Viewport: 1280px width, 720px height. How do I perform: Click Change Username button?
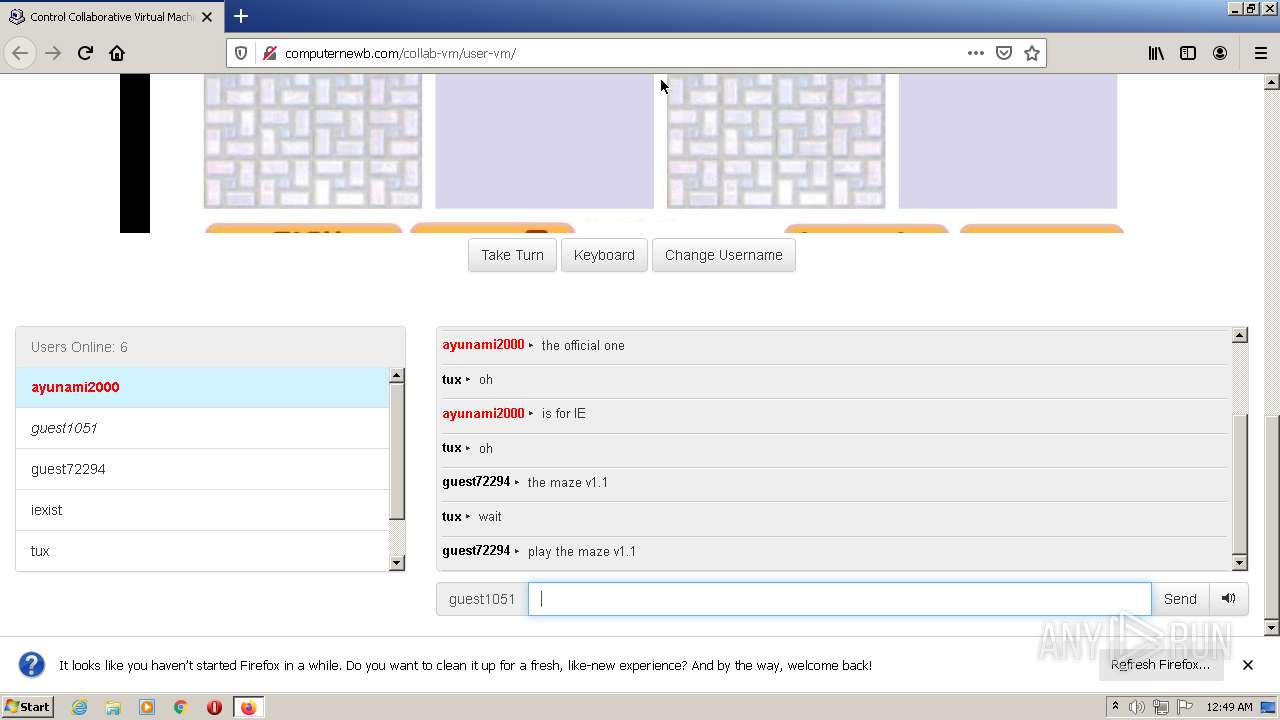[724, 255]
